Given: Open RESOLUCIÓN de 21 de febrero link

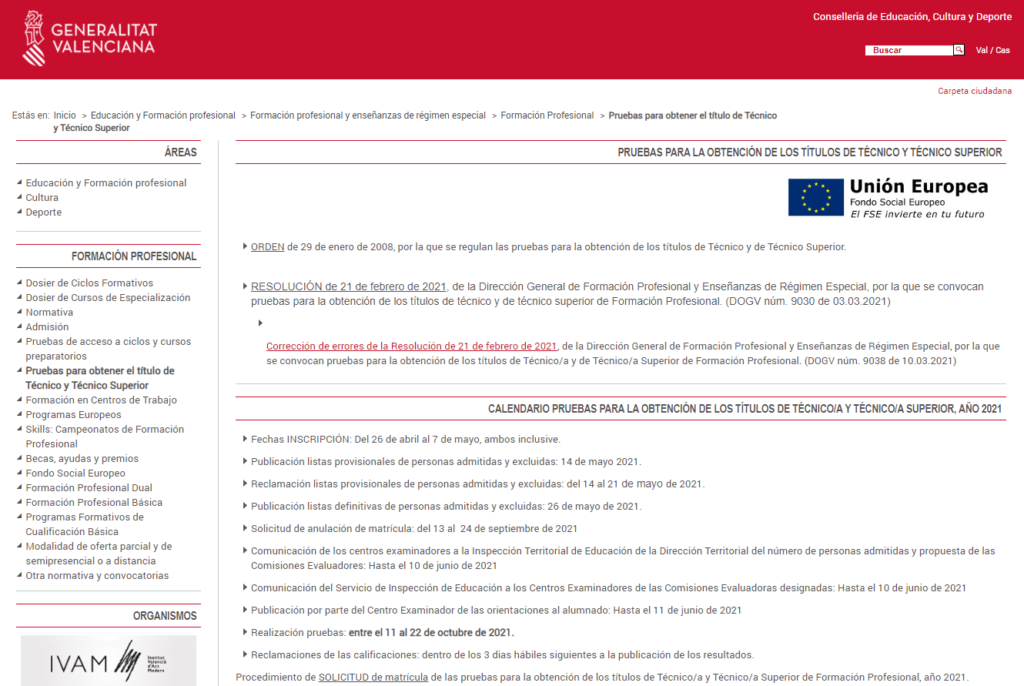Looking at the screenshot, I should coord(350,286).
